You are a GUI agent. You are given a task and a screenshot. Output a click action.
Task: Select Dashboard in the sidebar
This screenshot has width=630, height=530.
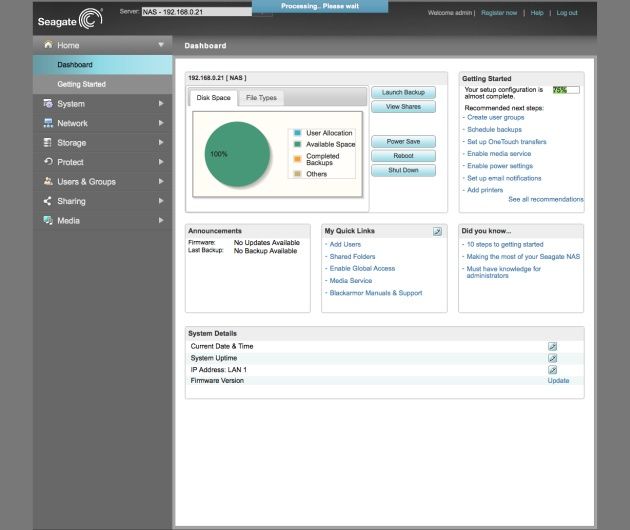tap(102, 65)
